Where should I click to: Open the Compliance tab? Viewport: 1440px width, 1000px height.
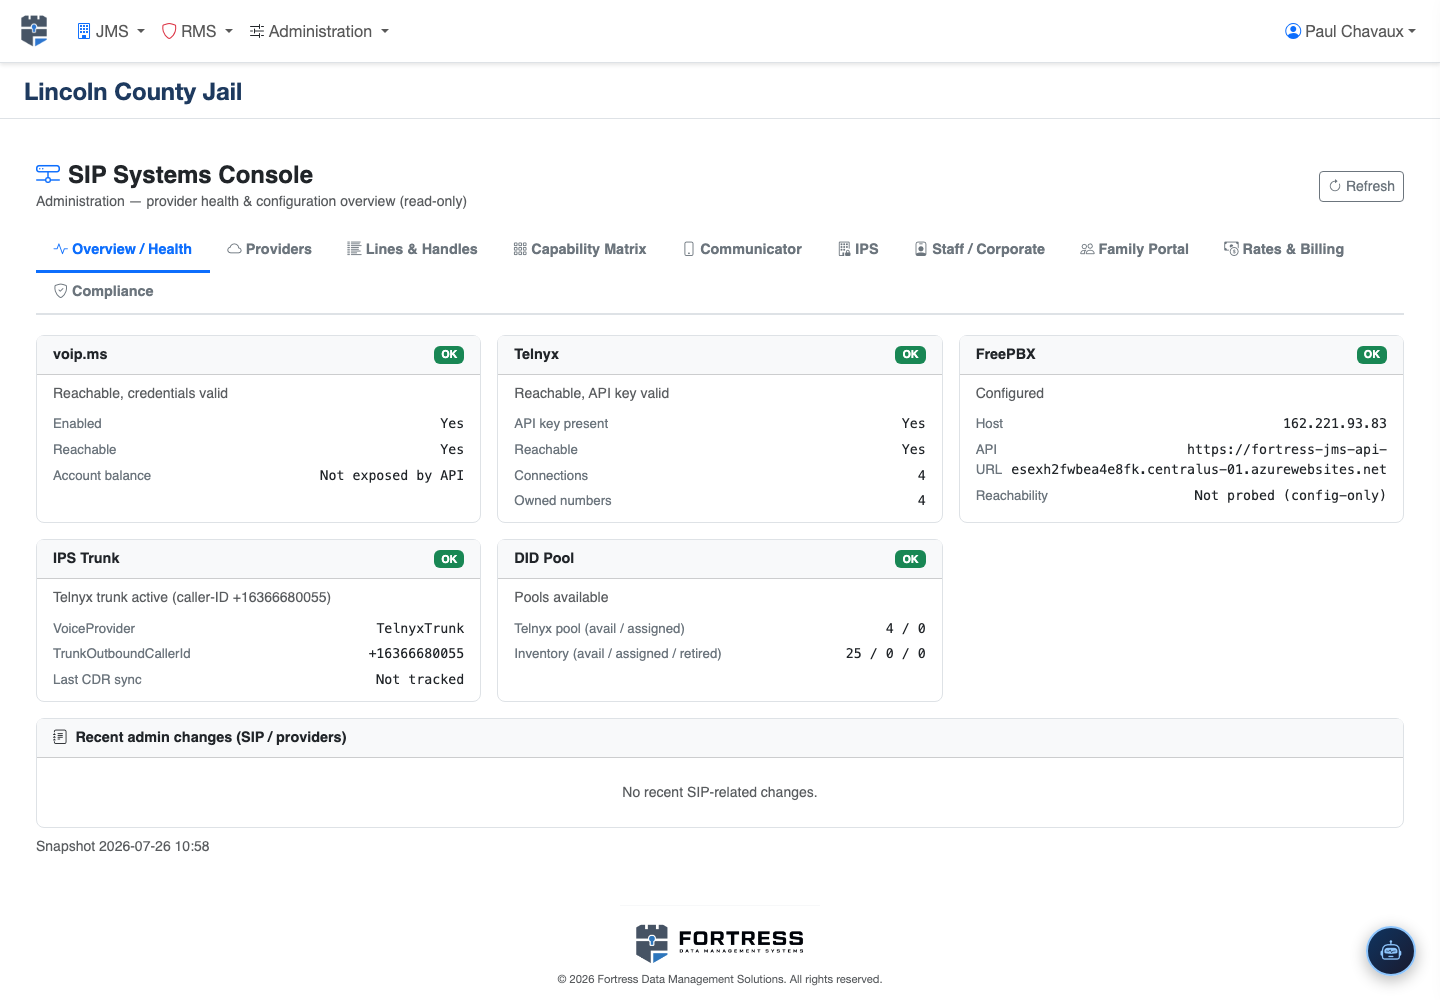104,291
